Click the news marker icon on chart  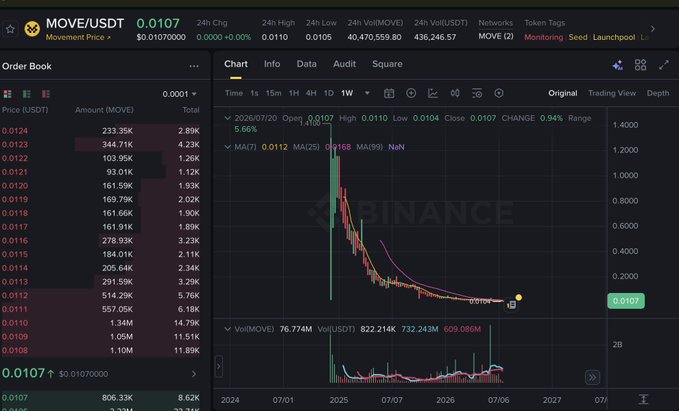(x=511, y=305)
